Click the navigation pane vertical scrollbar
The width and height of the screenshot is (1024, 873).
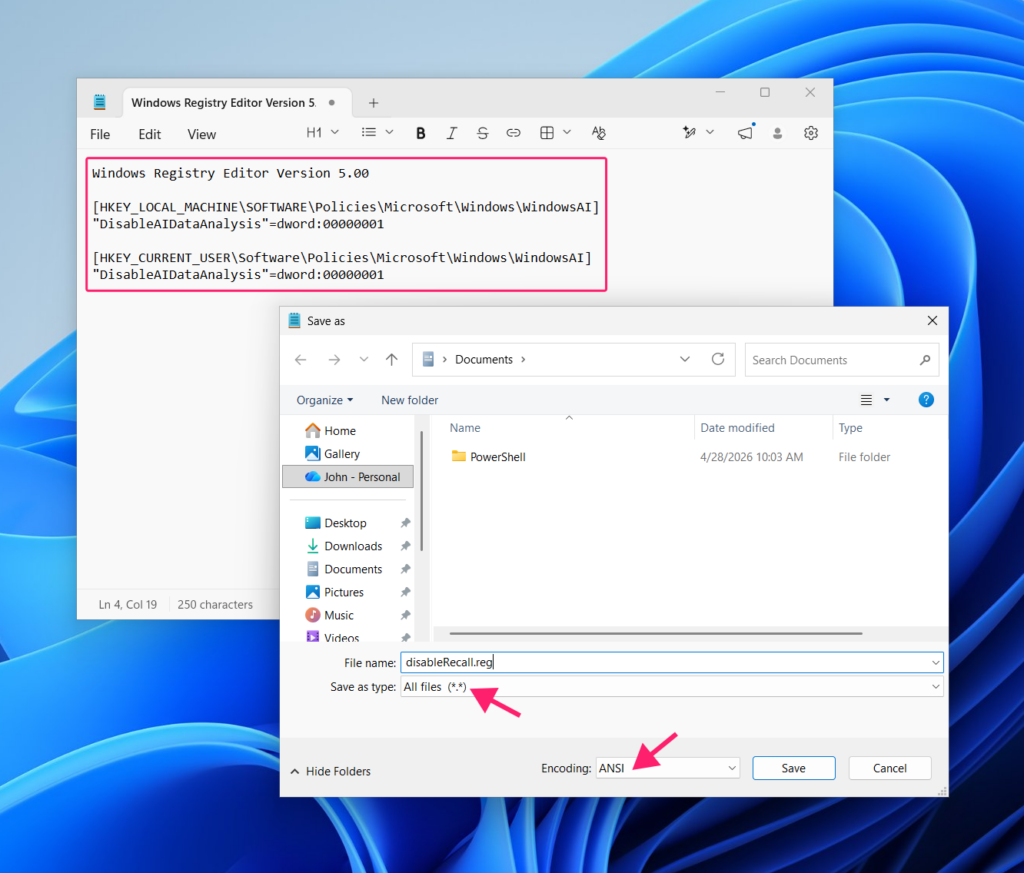coord(422,491)
